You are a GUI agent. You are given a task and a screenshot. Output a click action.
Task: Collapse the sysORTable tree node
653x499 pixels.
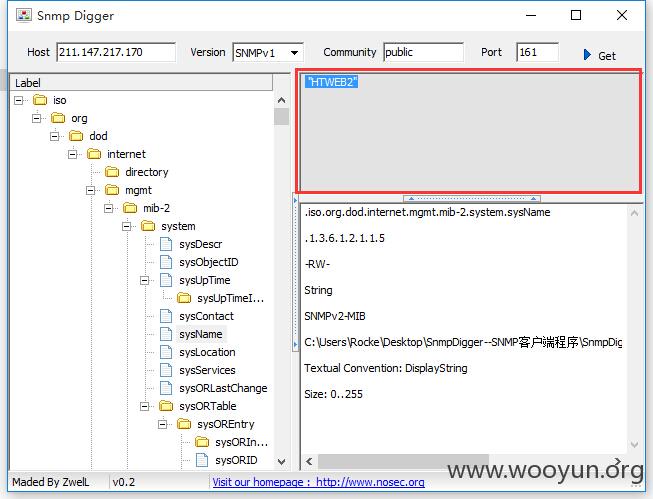click(145, 406)
